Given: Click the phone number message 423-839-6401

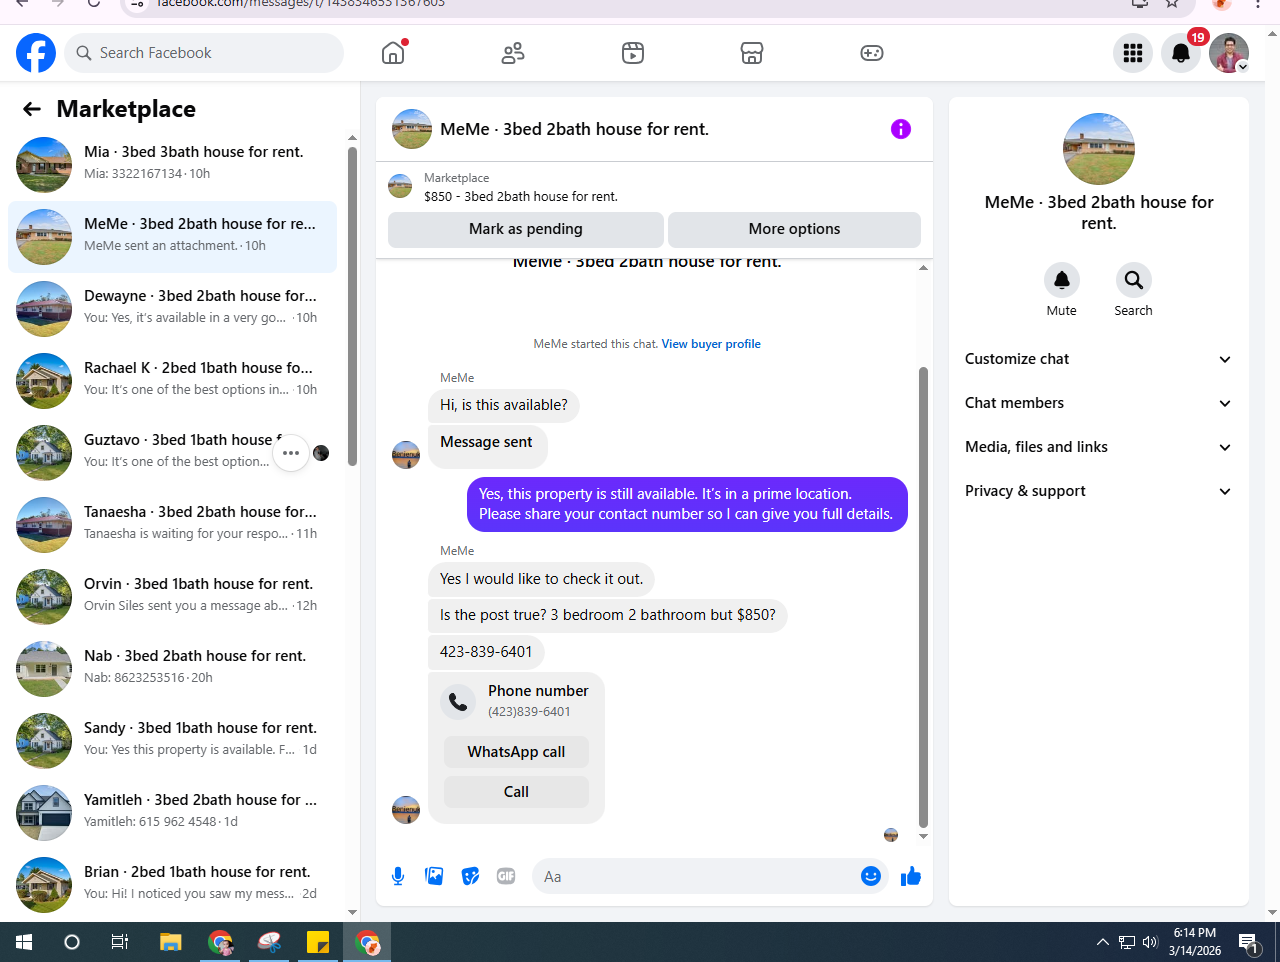Looking at the screenshot, I should tap(486, 652).
